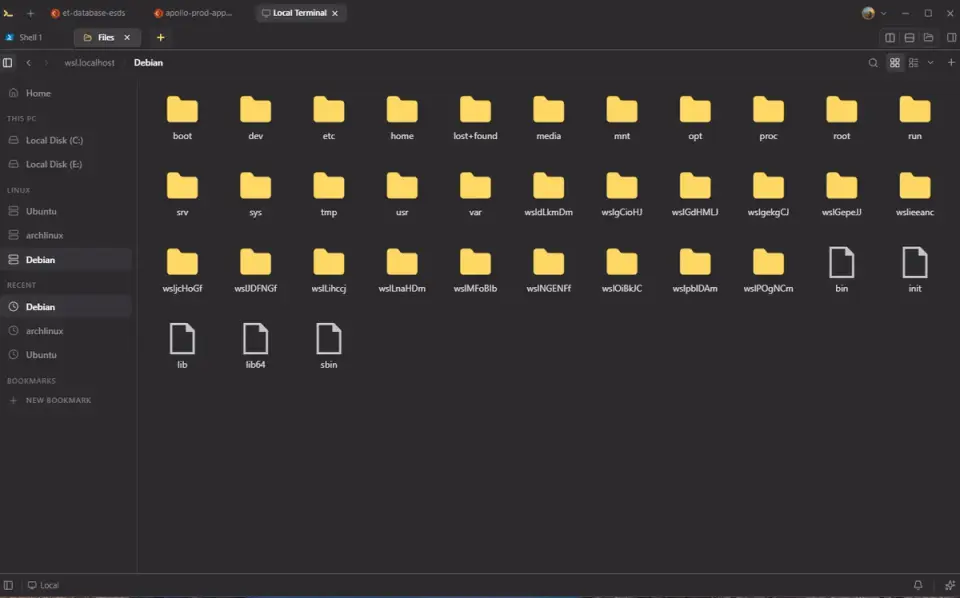Open the etc folder

coord(329,118)
